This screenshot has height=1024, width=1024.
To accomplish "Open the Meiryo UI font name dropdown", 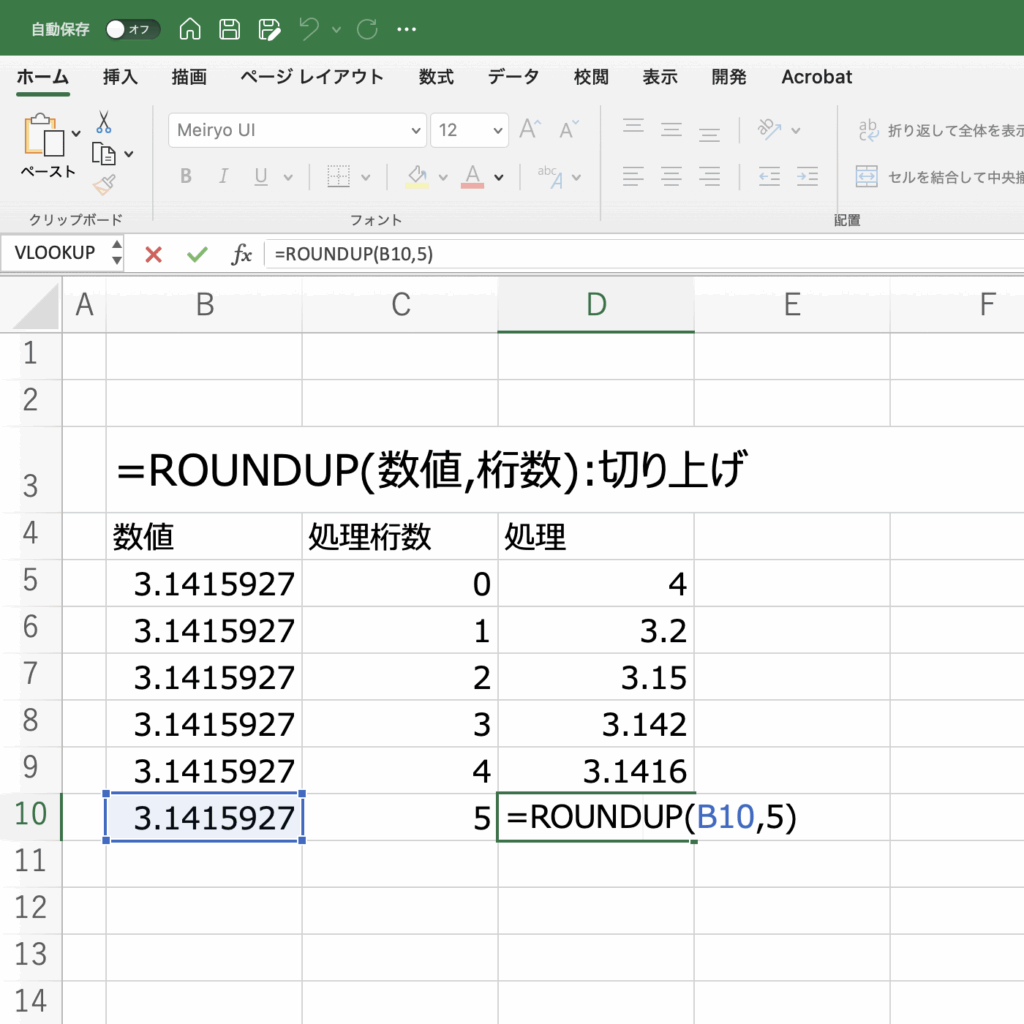I will coord(416,130).
